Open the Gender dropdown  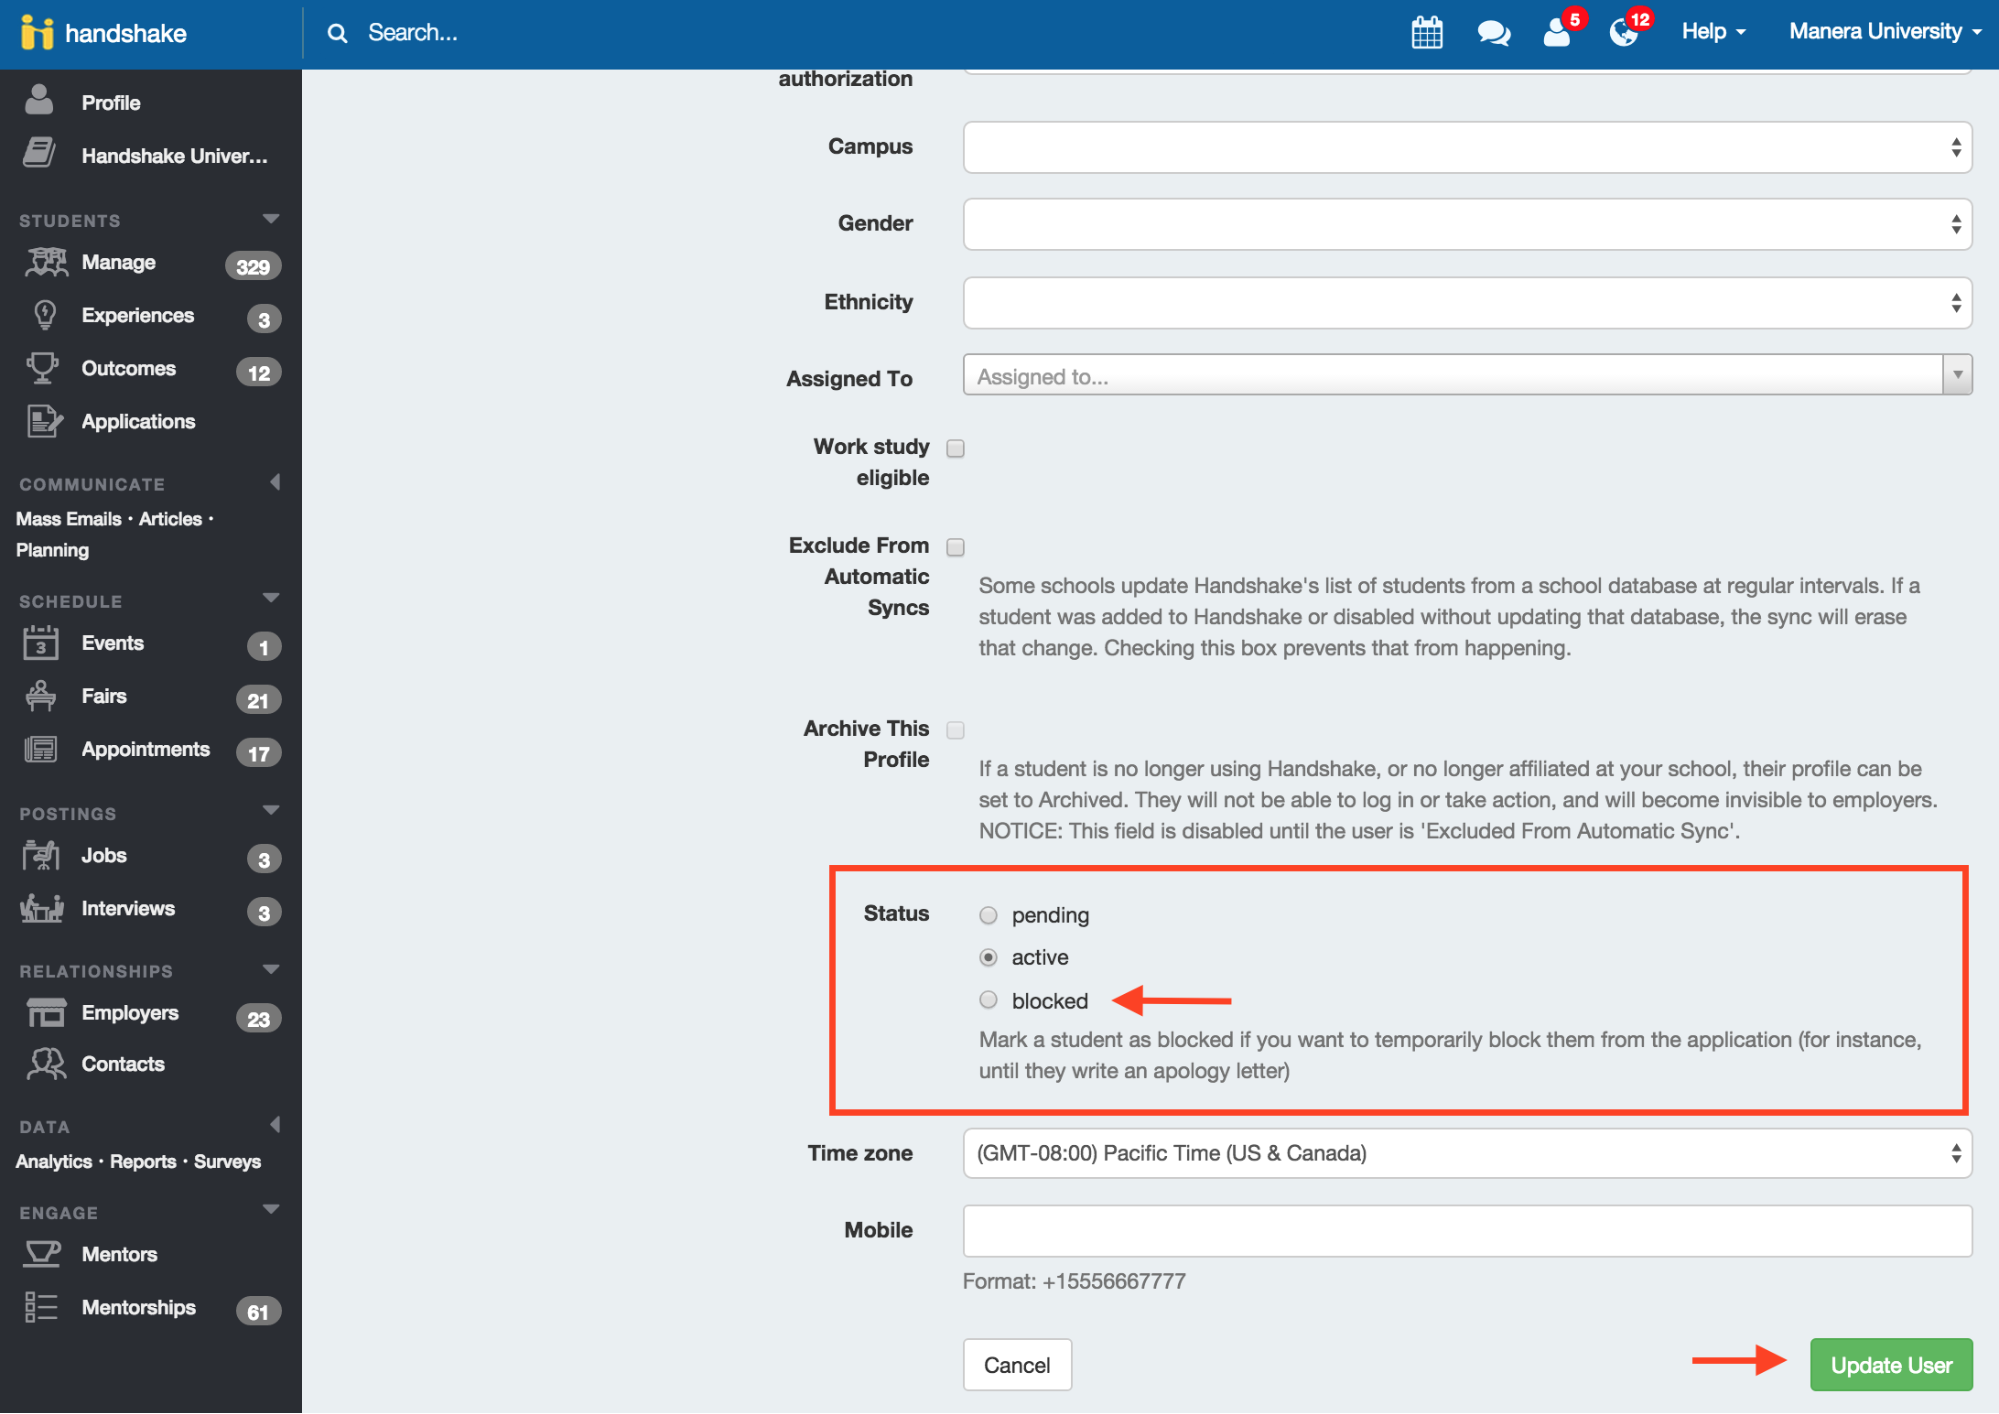(1467, 224)
